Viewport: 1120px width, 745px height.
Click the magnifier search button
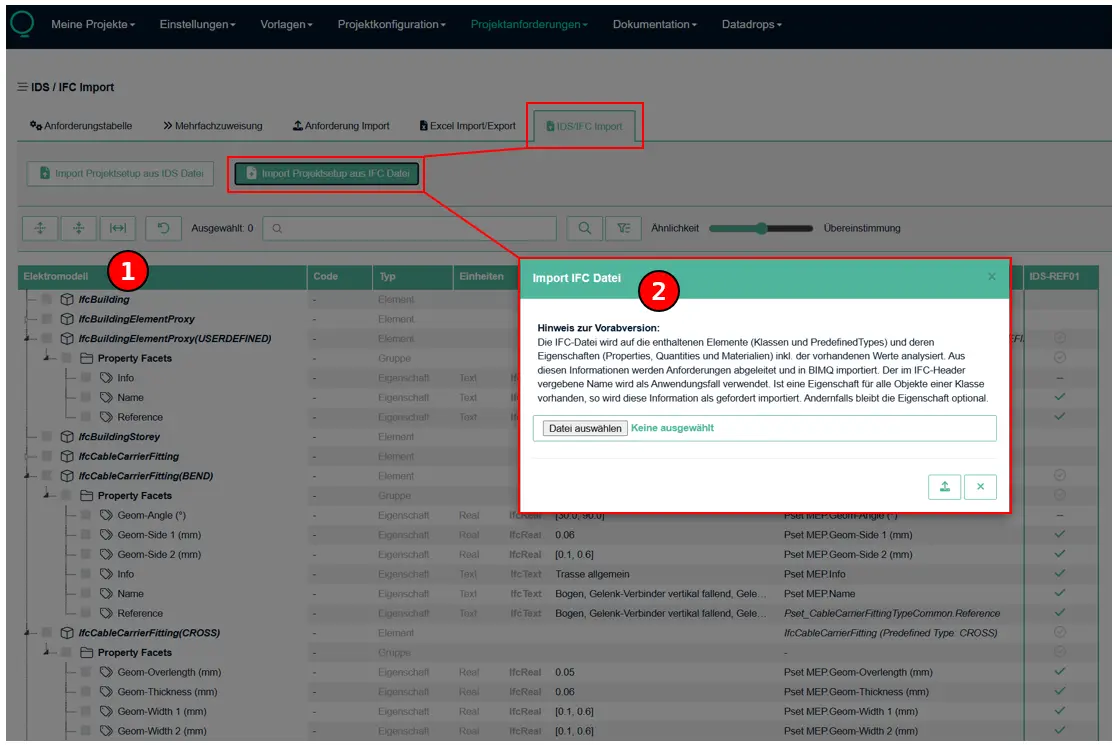585,228
